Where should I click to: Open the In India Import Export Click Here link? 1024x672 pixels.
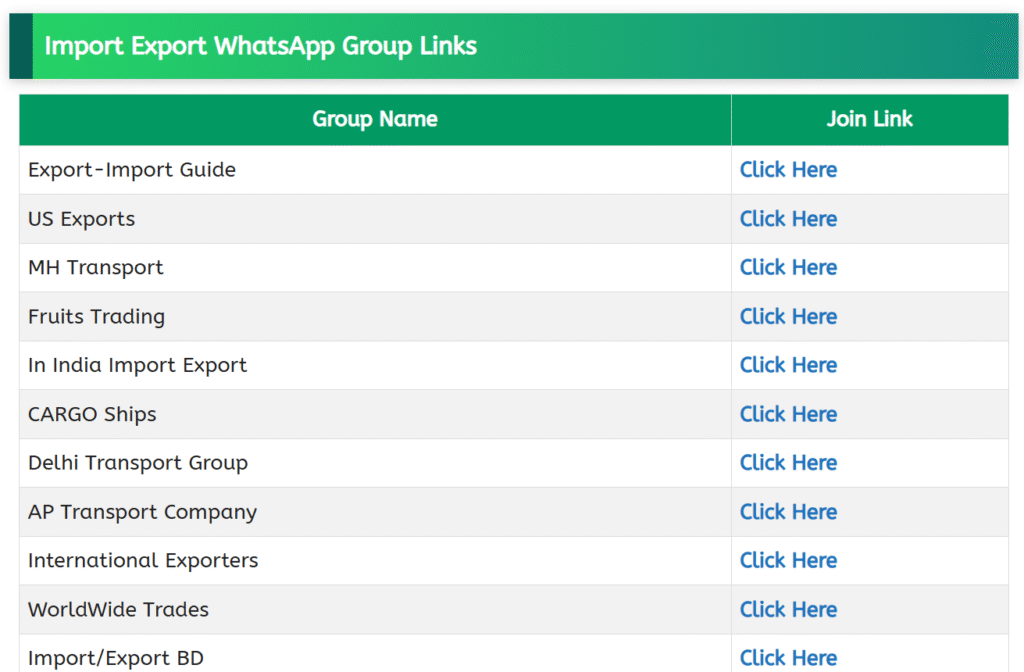(788, 365)
